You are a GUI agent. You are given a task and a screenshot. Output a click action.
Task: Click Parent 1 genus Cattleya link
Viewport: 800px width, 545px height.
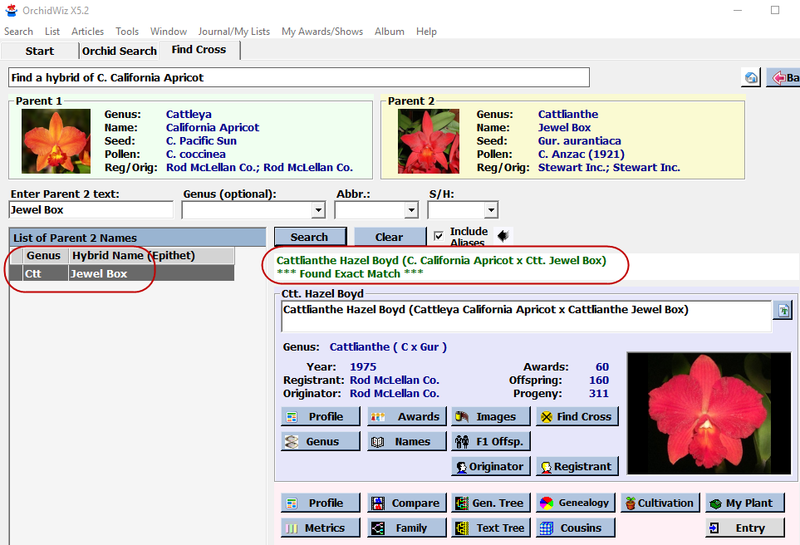(189, 114)
